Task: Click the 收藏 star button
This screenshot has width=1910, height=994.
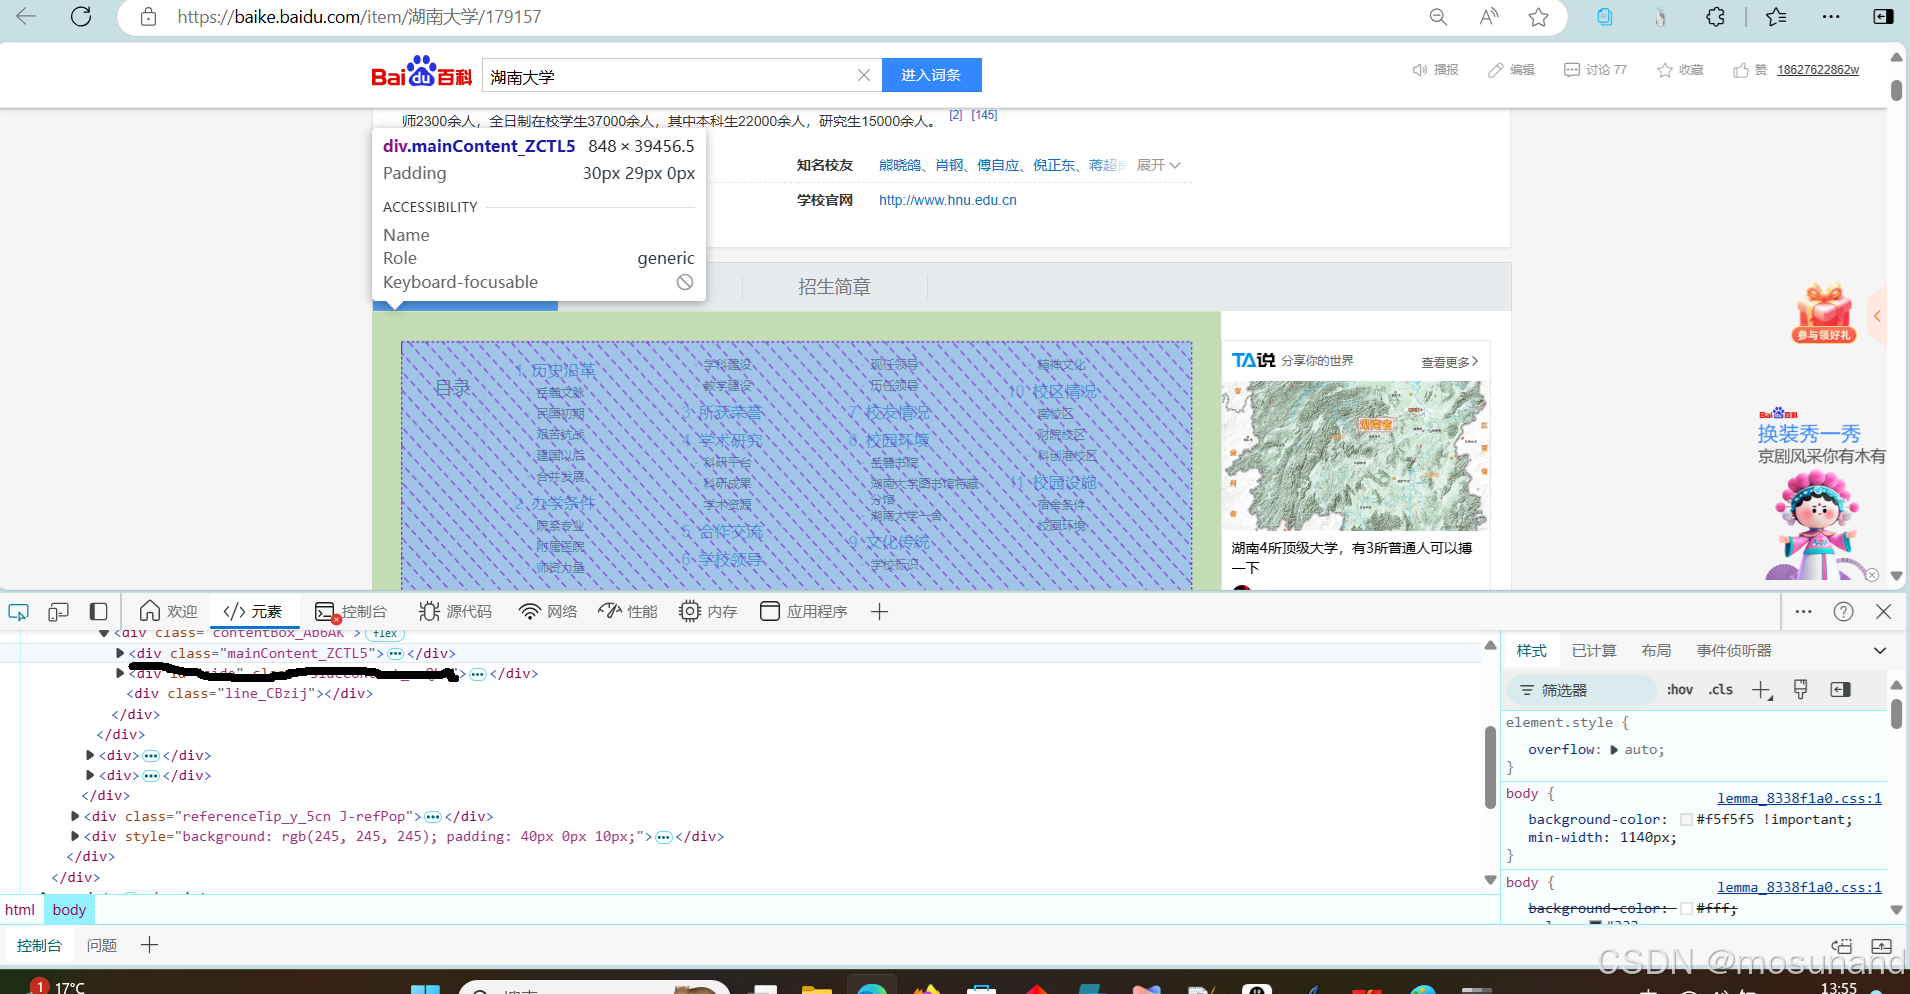Action: point(1680,70)
